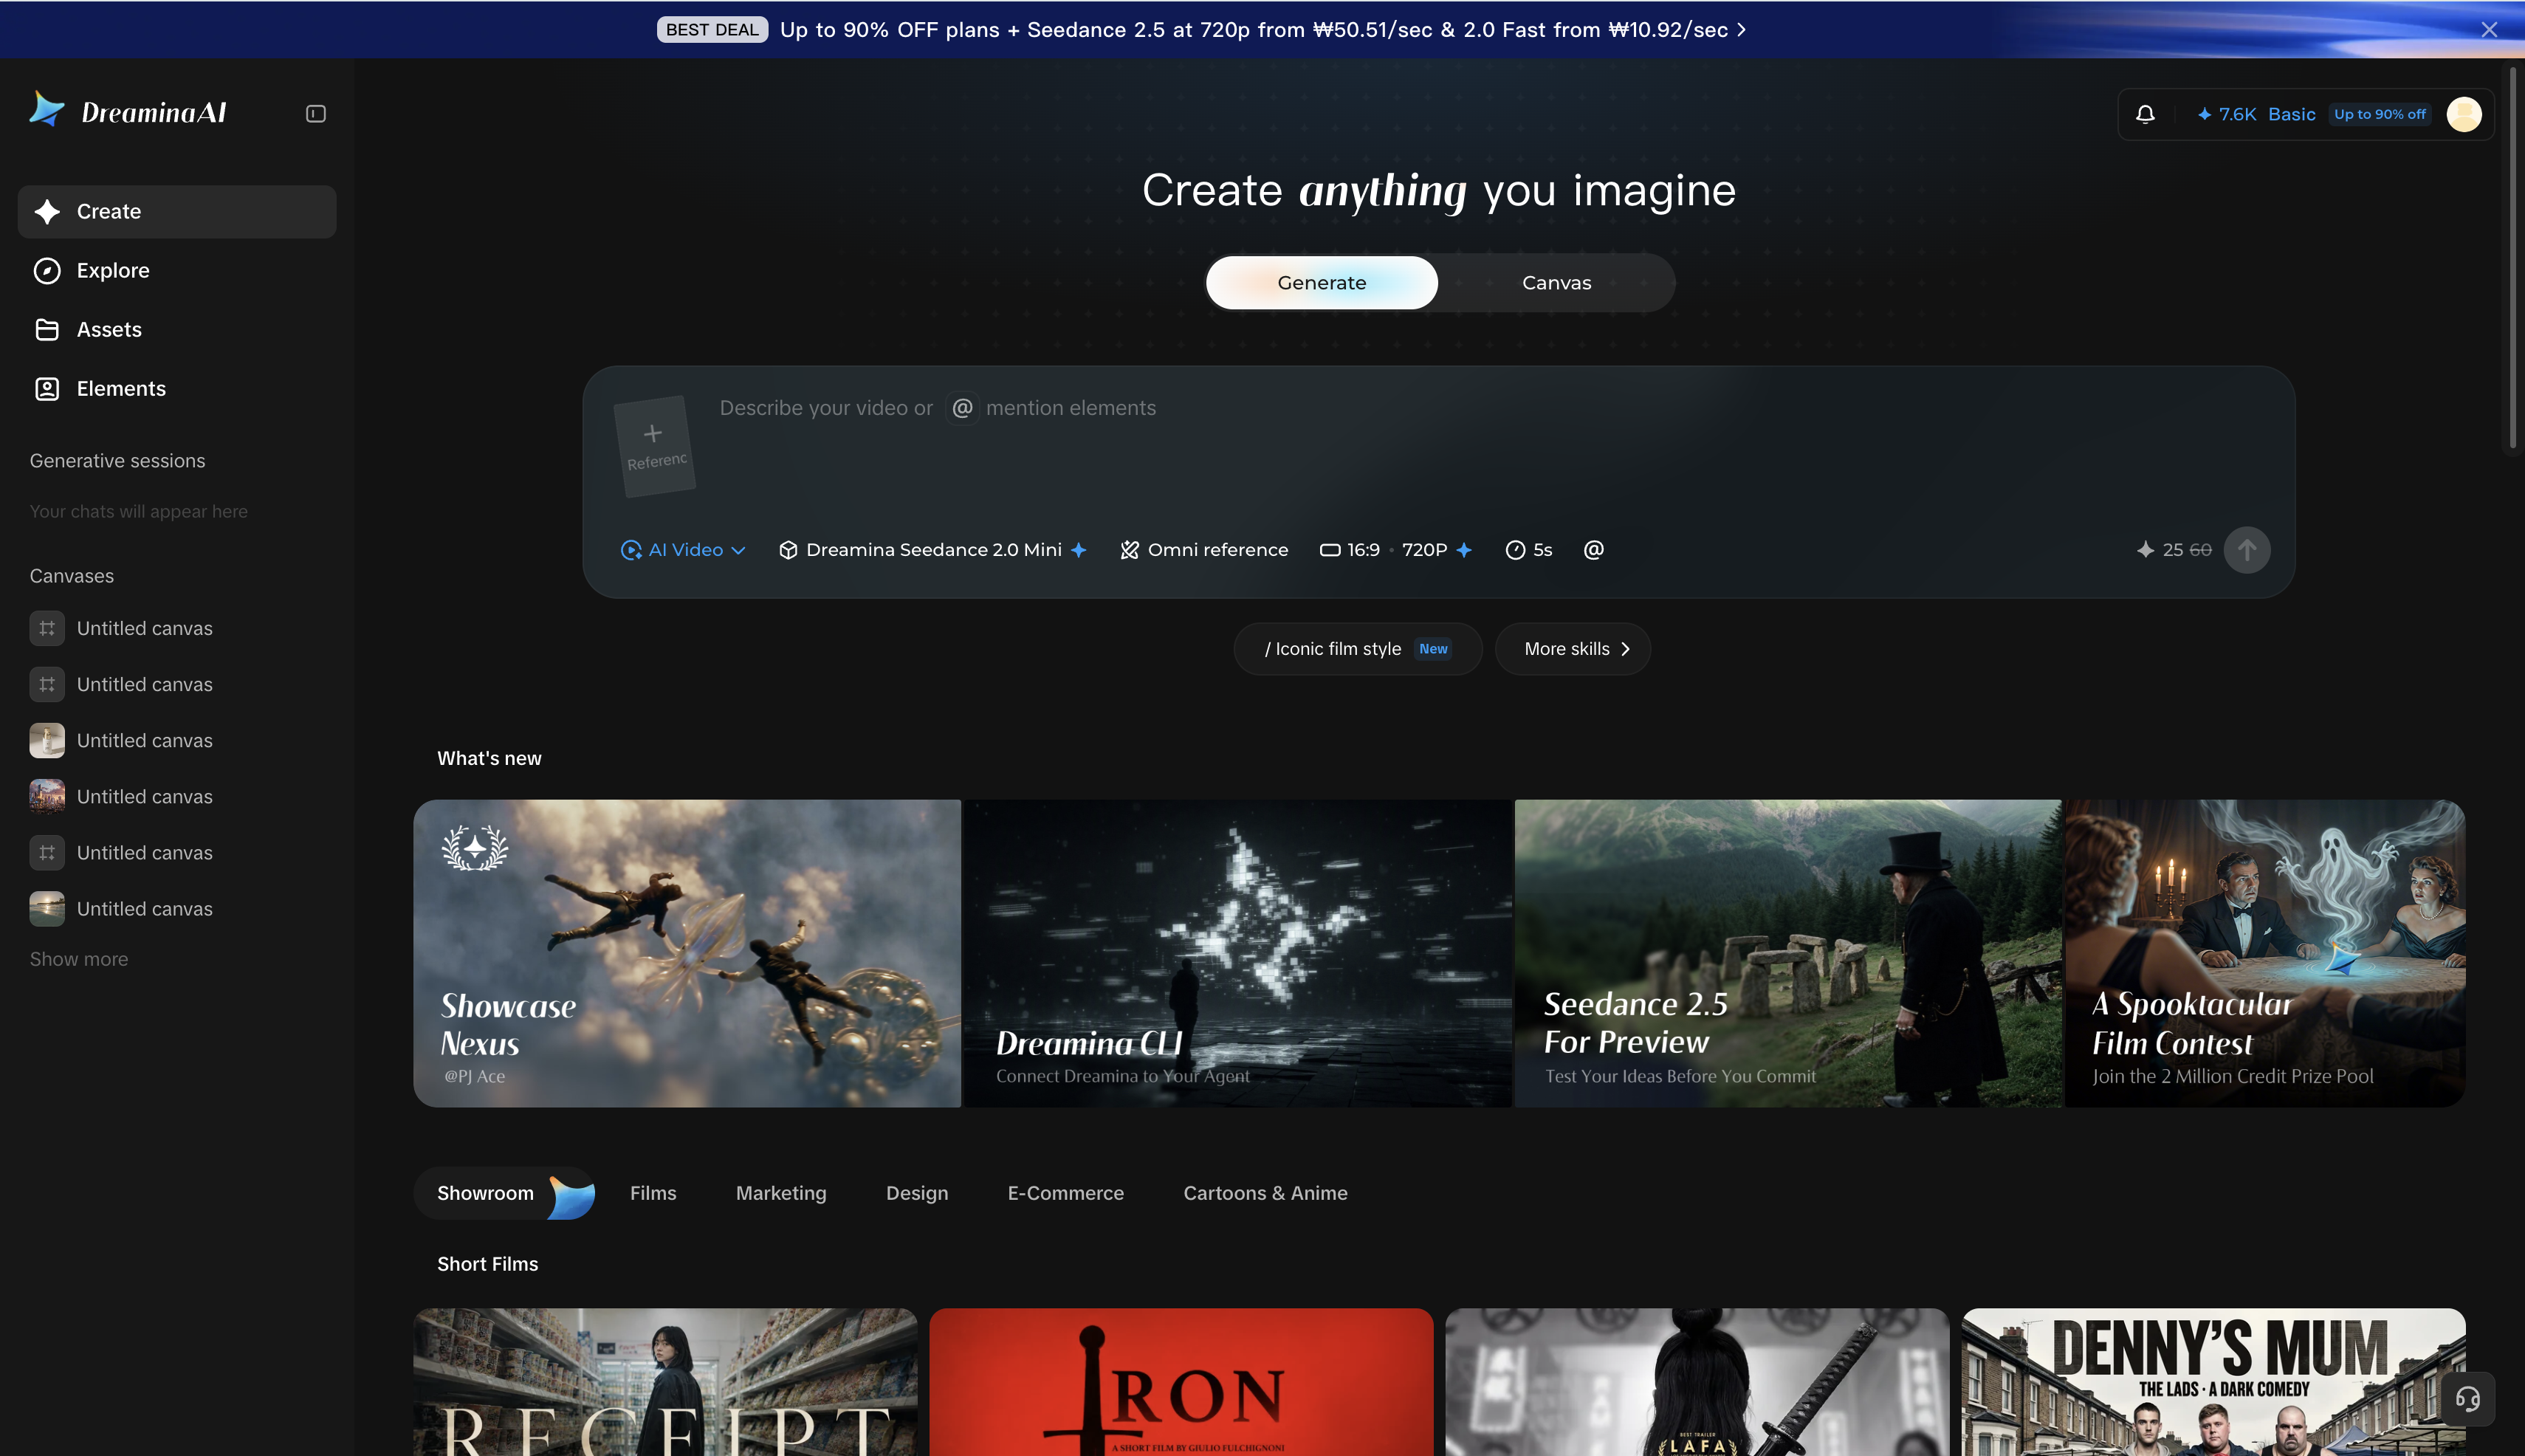
Task: Select the Marketing tab
Action: point(781,1193)
